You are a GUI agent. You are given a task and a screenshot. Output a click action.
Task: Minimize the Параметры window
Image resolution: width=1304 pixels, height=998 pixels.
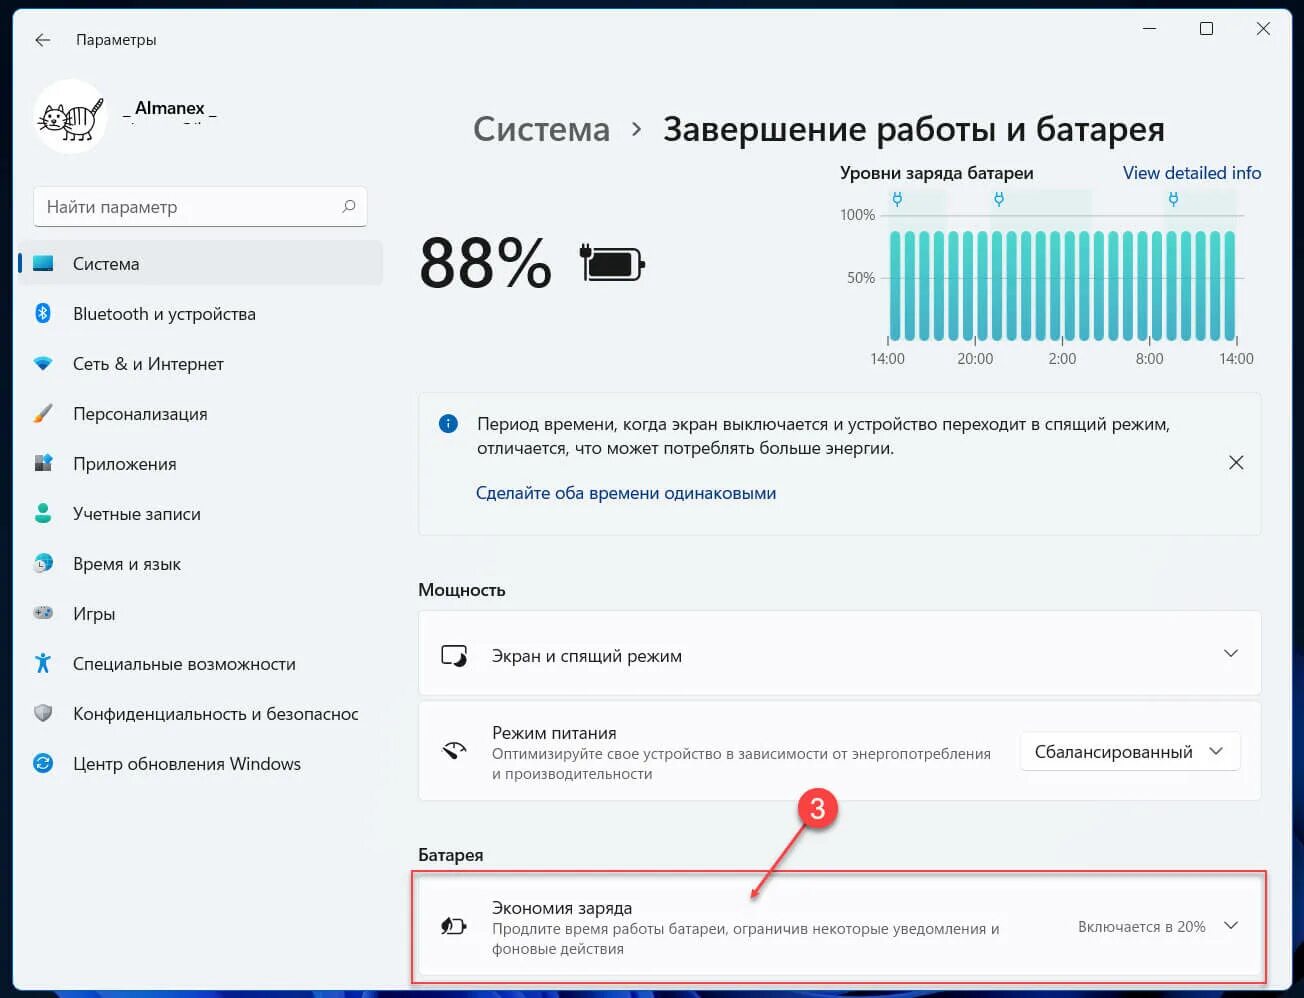[1149, 29]
